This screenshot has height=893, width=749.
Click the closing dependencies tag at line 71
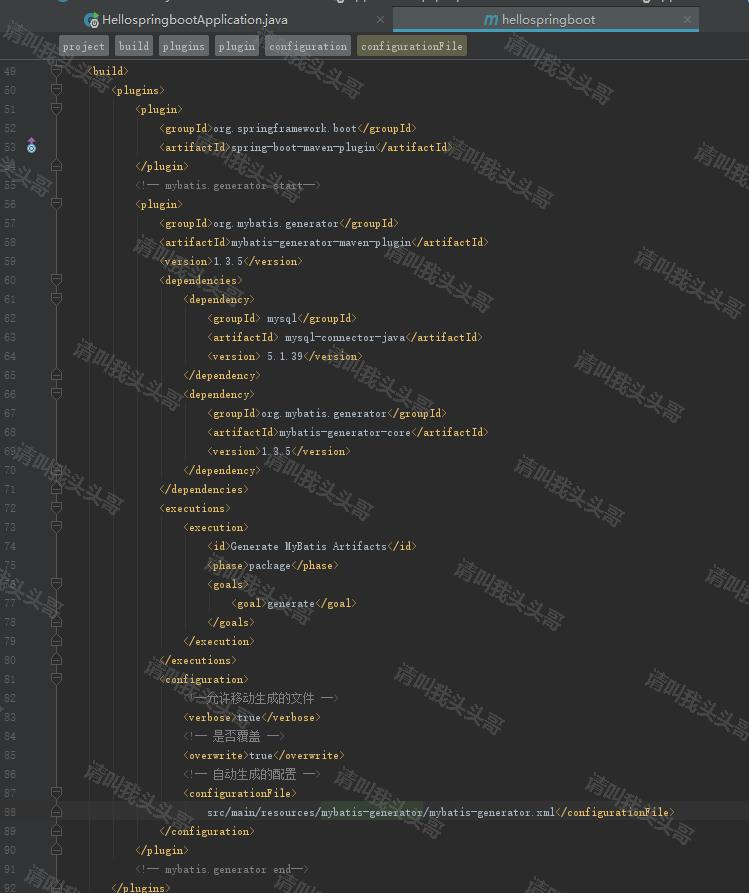tap(204, 490)
